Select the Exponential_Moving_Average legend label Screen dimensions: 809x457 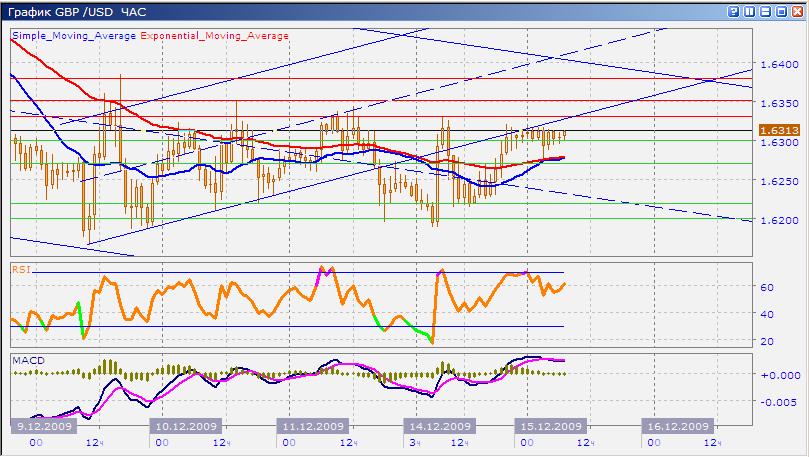(215, 35)
